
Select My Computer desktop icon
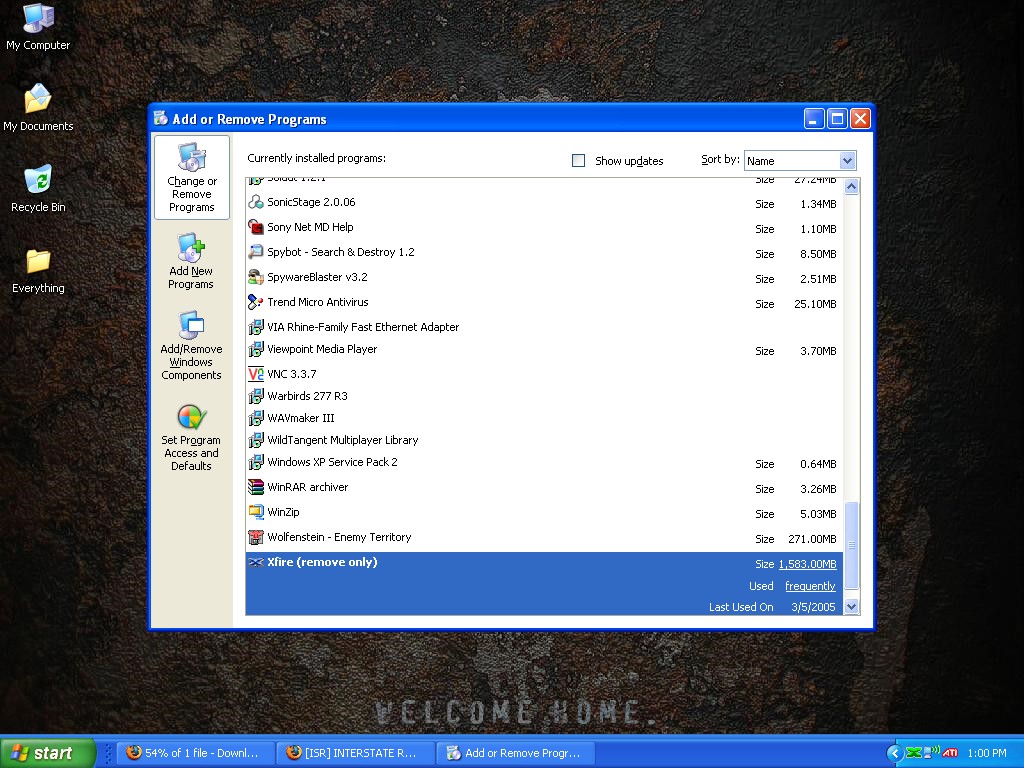point(38,27)
